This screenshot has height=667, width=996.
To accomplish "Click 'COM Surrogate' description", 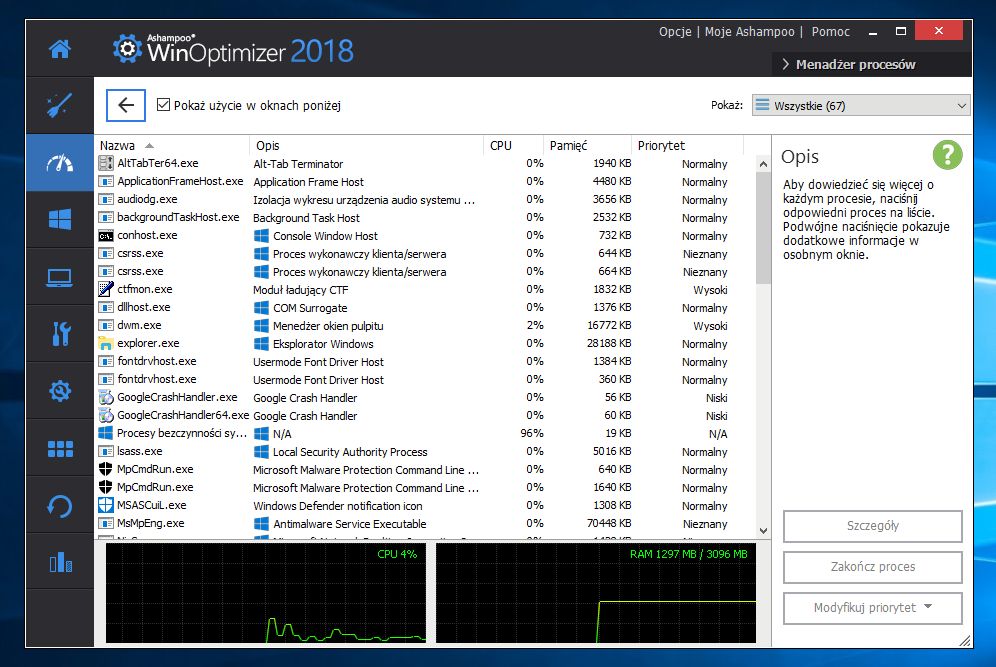I will pyautogui.click(x=310, y=308).
